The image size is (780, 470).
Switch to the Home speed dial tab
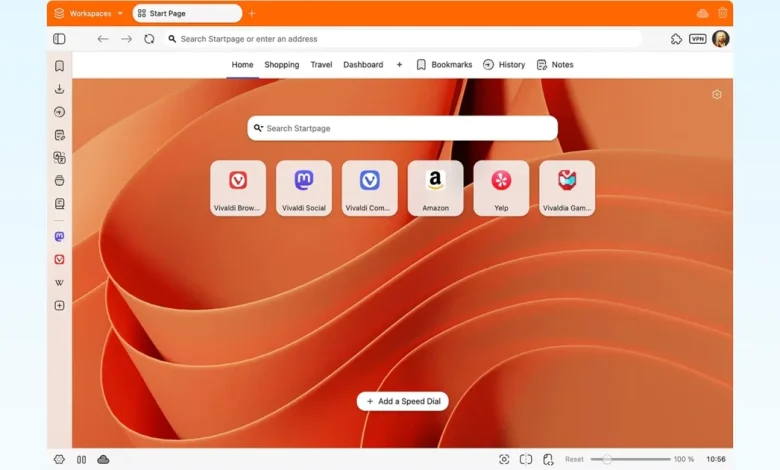(242, 65)
